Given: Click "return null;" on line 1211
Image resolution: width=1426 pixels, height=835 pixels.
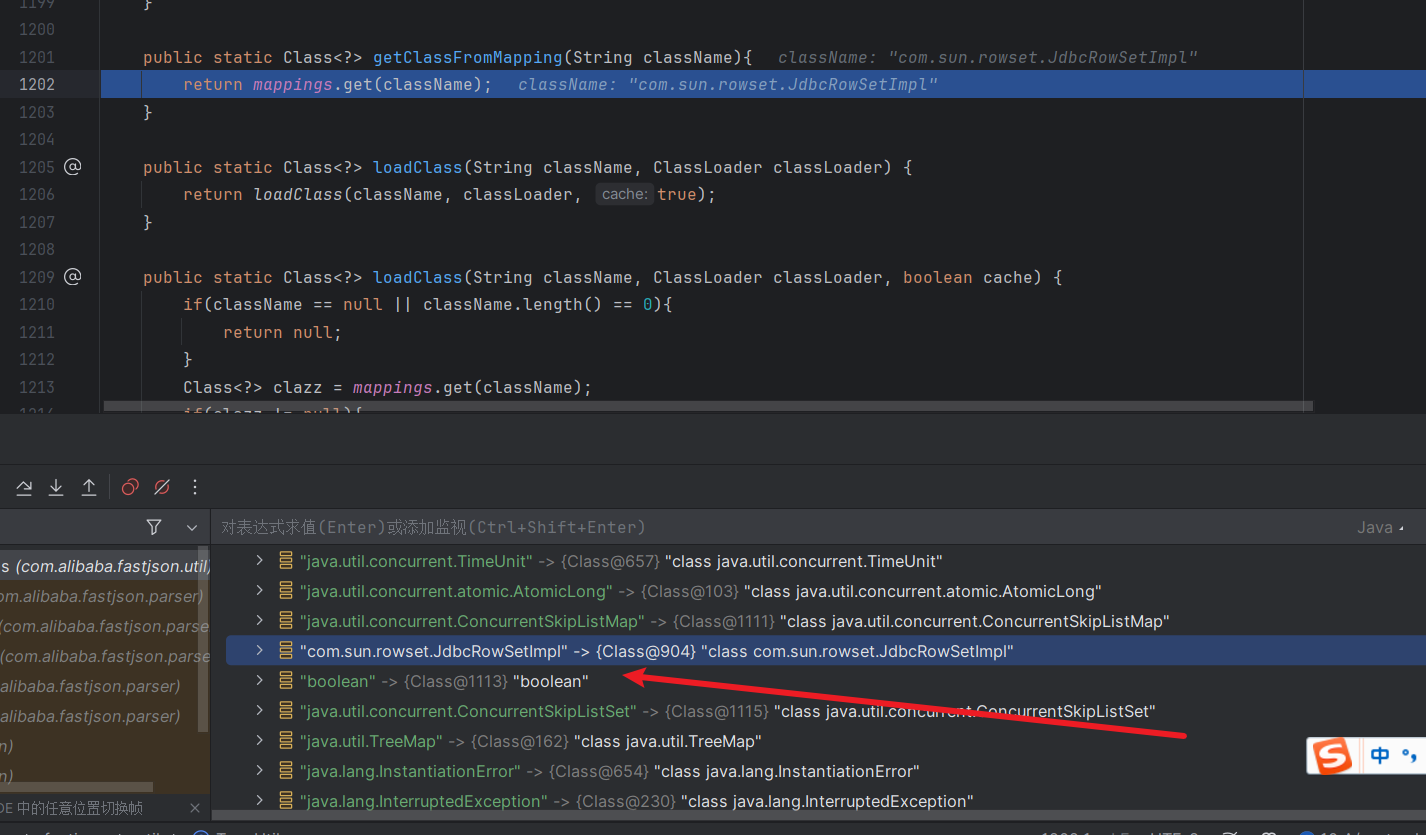Looking at the screenshot, I should click(x=282, y=332).
